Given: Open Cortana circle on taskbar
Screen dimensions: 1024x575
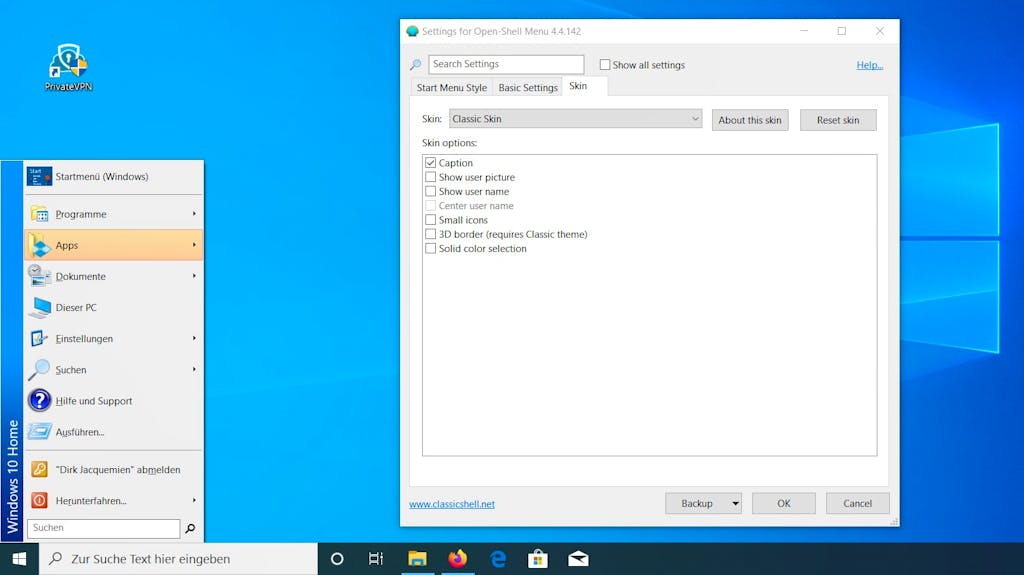Looking at the screenshot, I should pyautogui.click(x=337, y=559).
